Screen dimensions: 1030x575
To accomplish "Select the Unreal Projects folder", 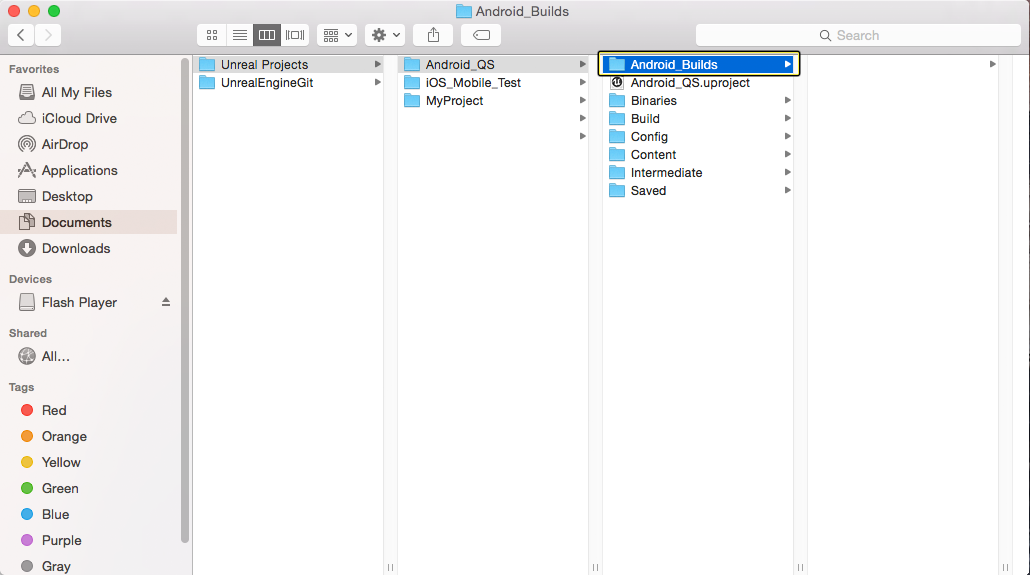I will (x=289, y=64).
